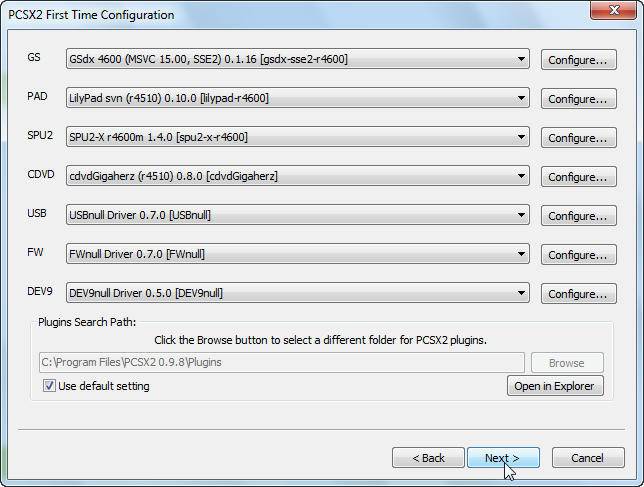Open the SPU2 plugin dropdown
The height and width of the screenshot is (487, 644).
pyautogui.click(x=298, y=137)
